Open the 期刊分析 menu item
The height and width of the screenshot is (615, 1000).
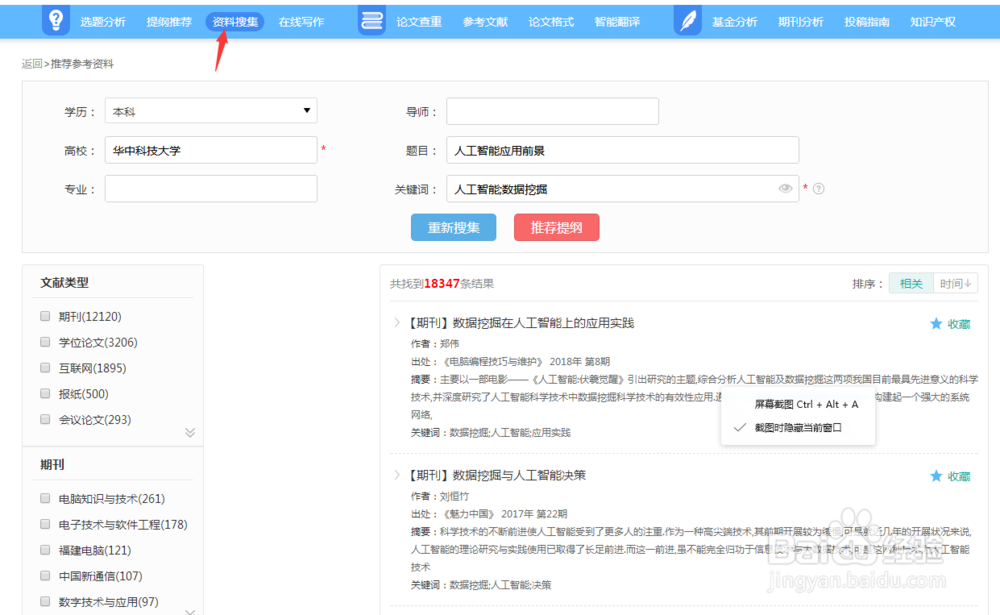point(801,22)
